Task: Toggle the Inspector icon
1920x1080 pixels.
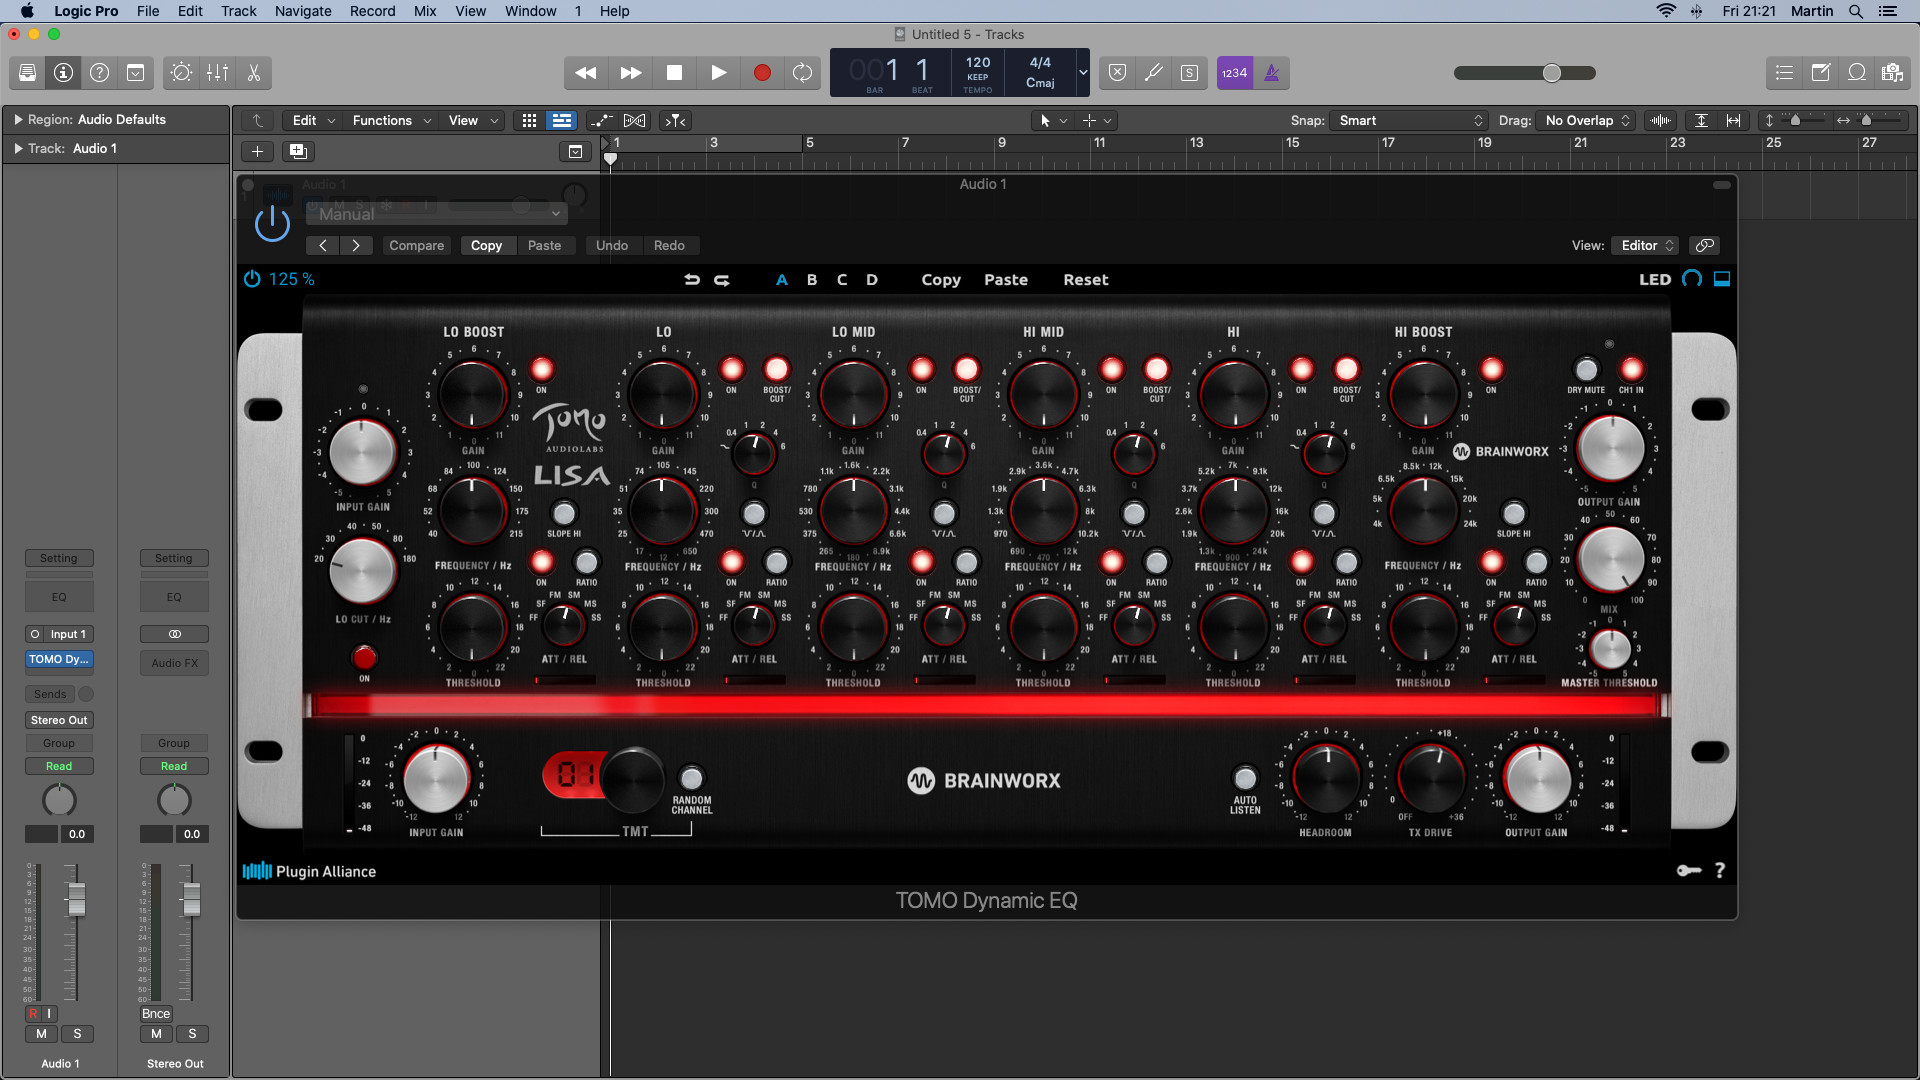Action: (63, 72)
